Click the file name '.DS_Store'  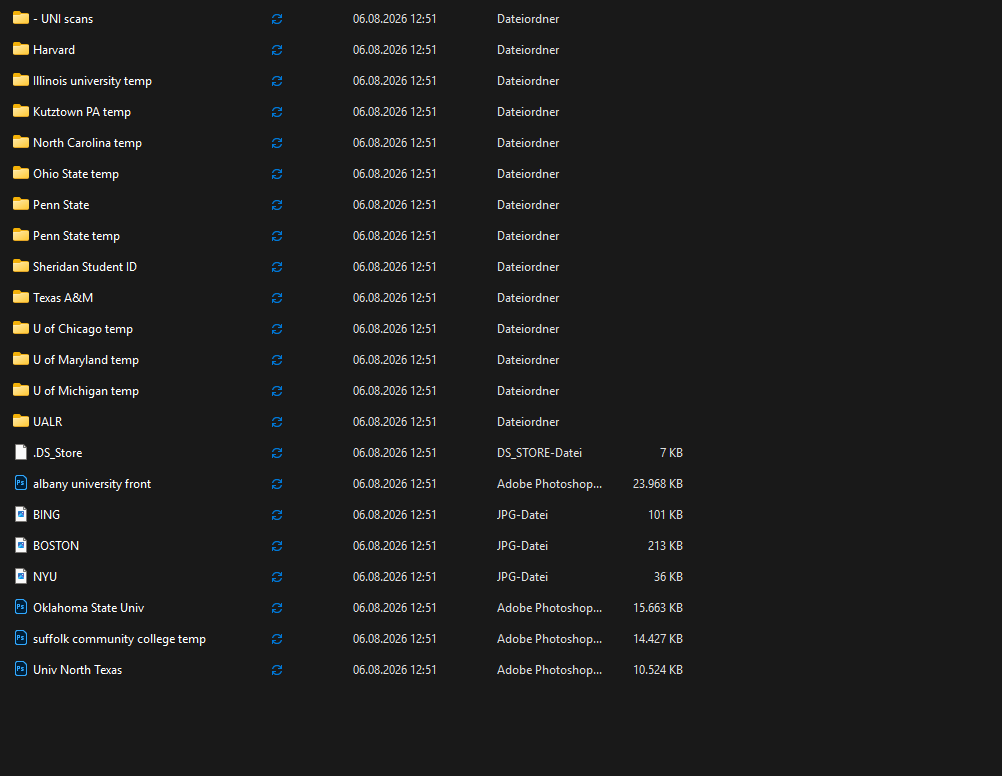coord(58,453)
